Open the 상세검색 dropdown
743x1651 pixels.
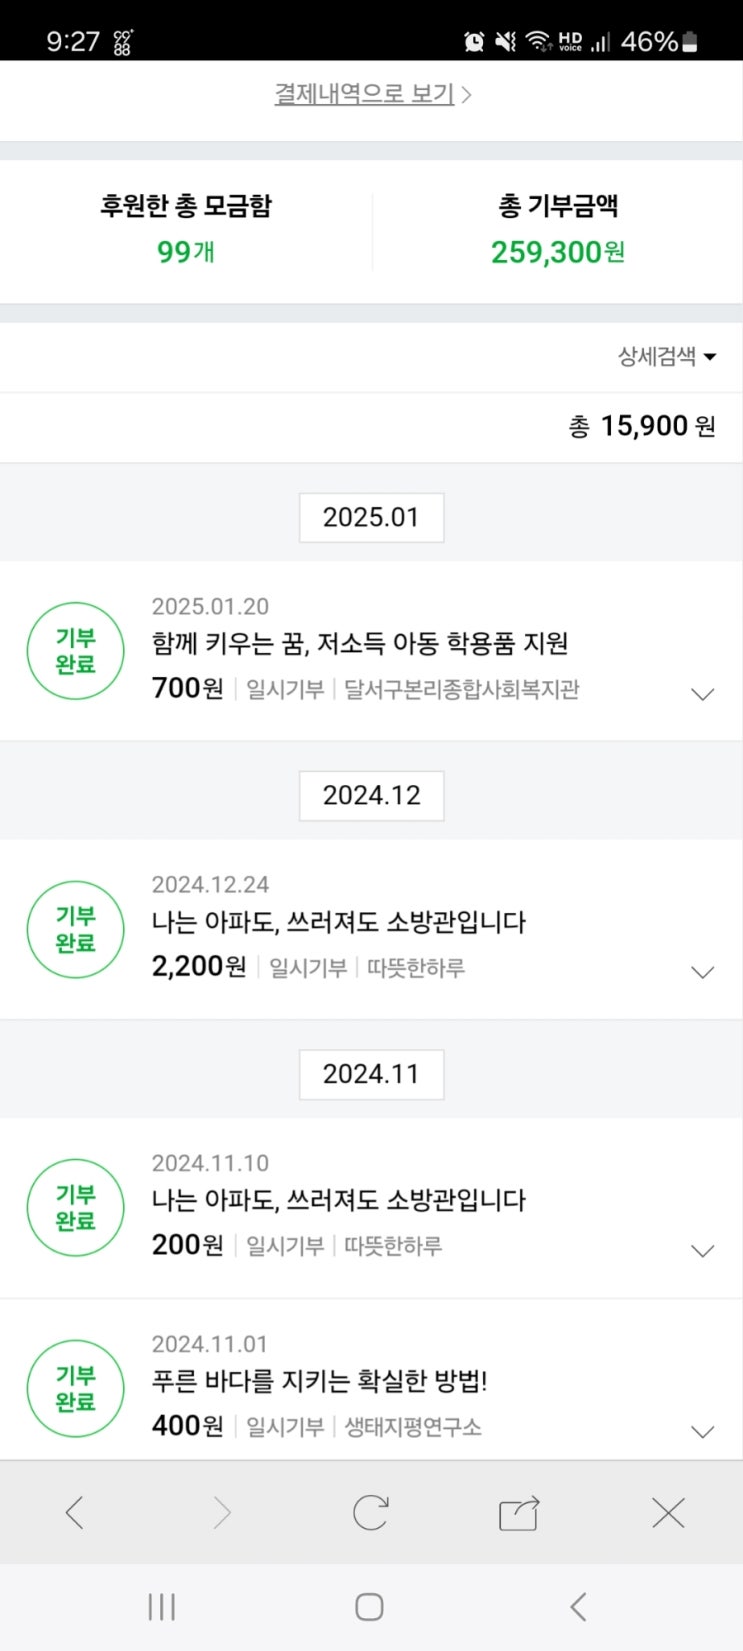coord(666,356)
